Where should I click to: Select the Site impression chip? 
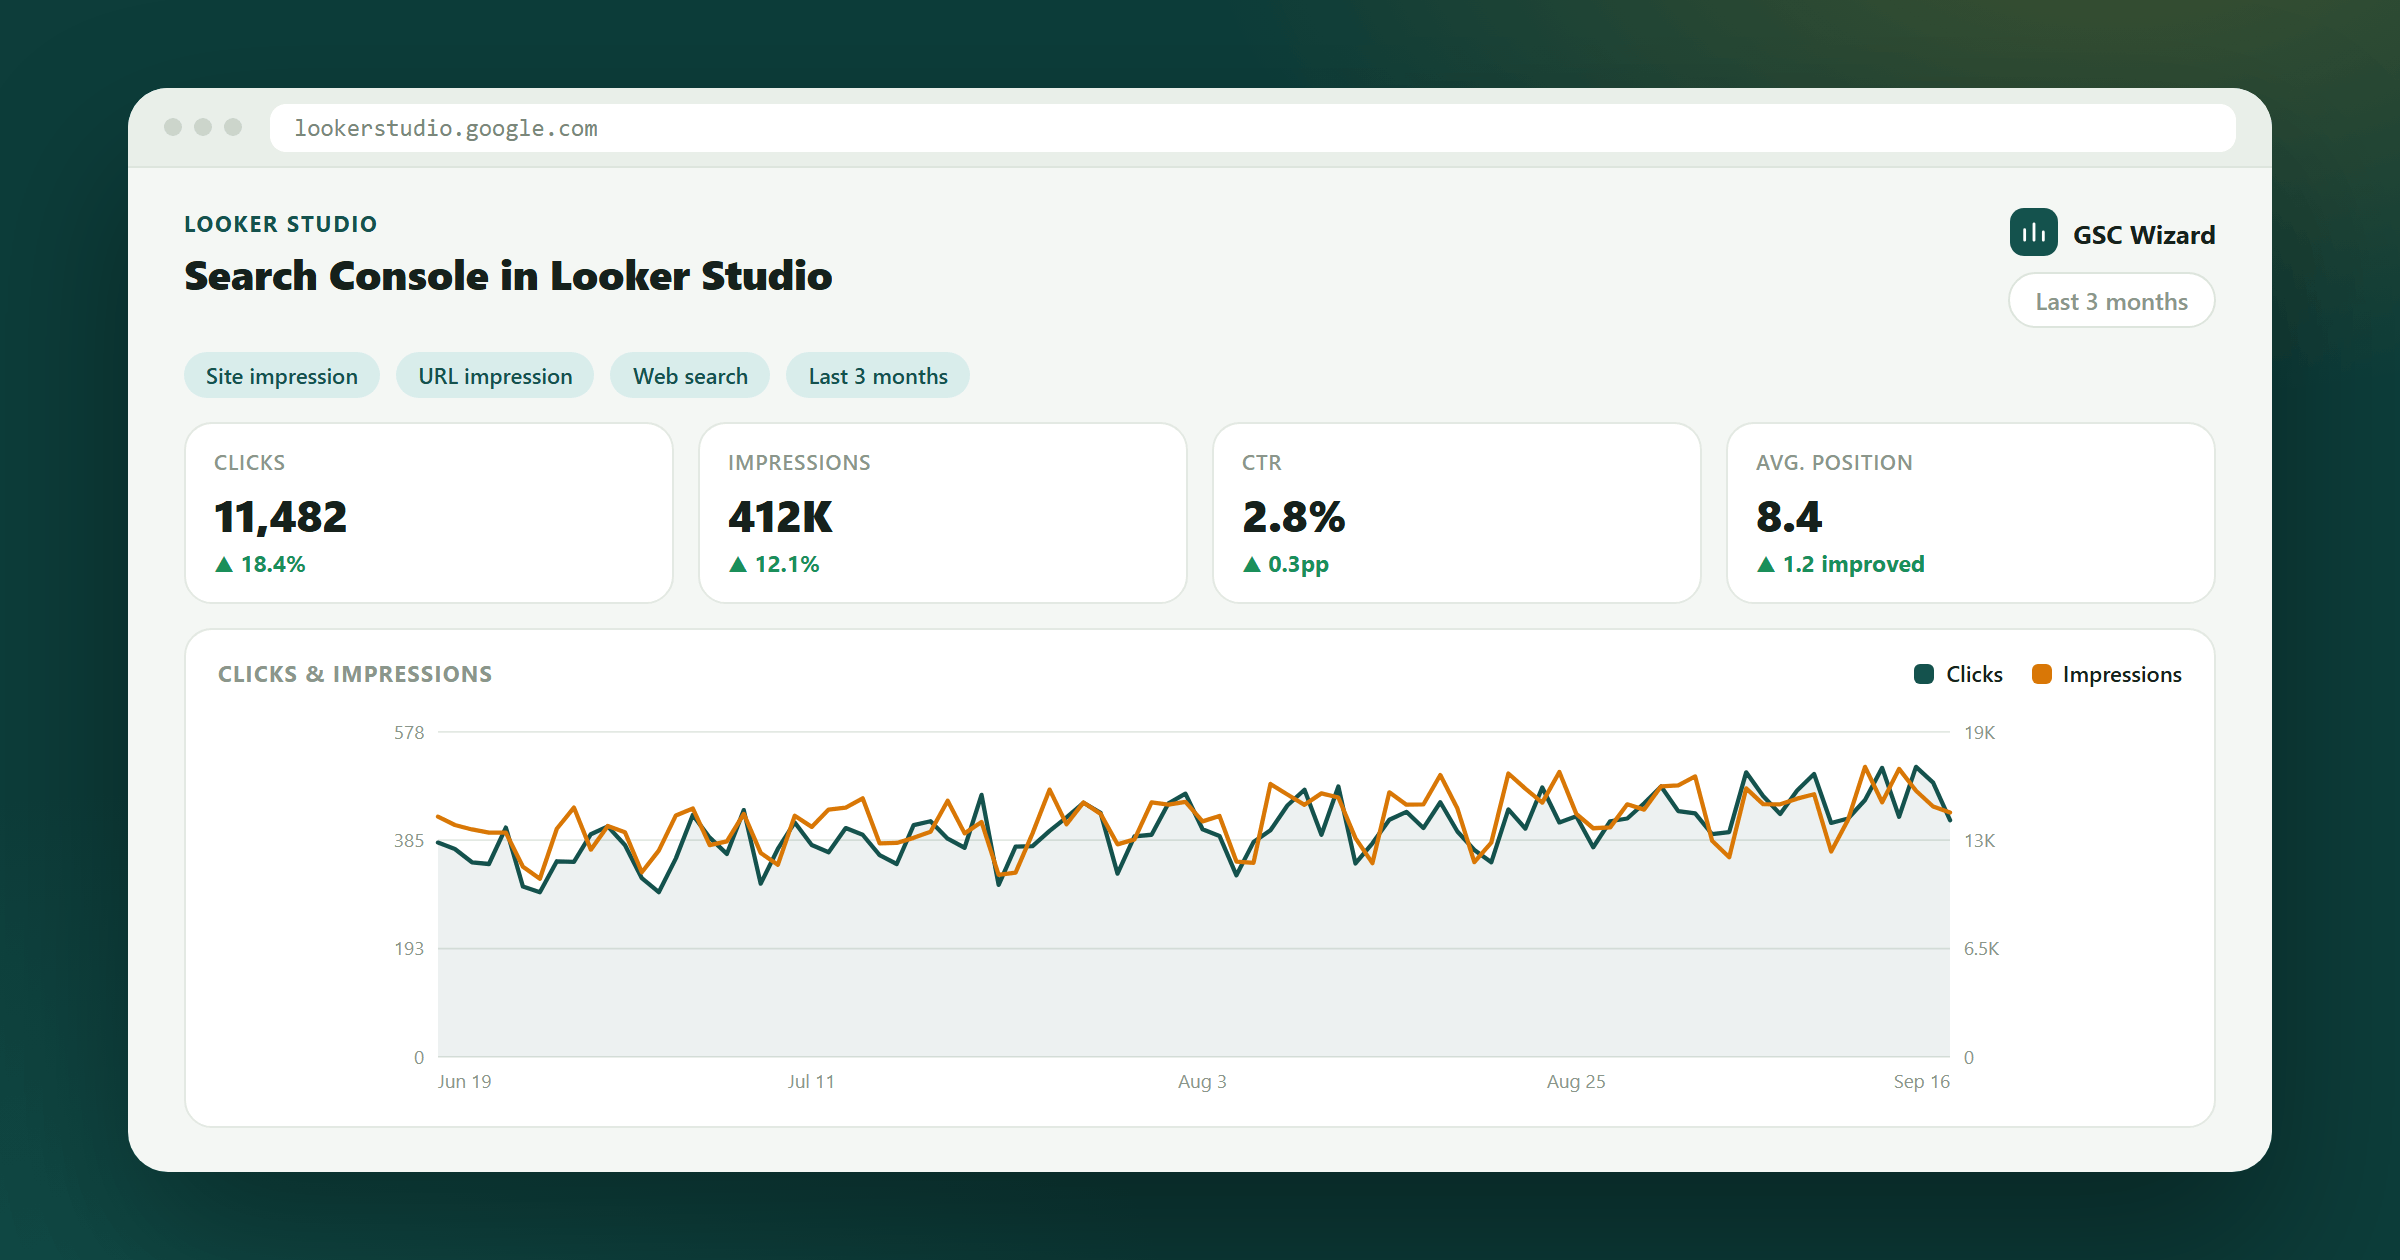(x=282, y=376)
